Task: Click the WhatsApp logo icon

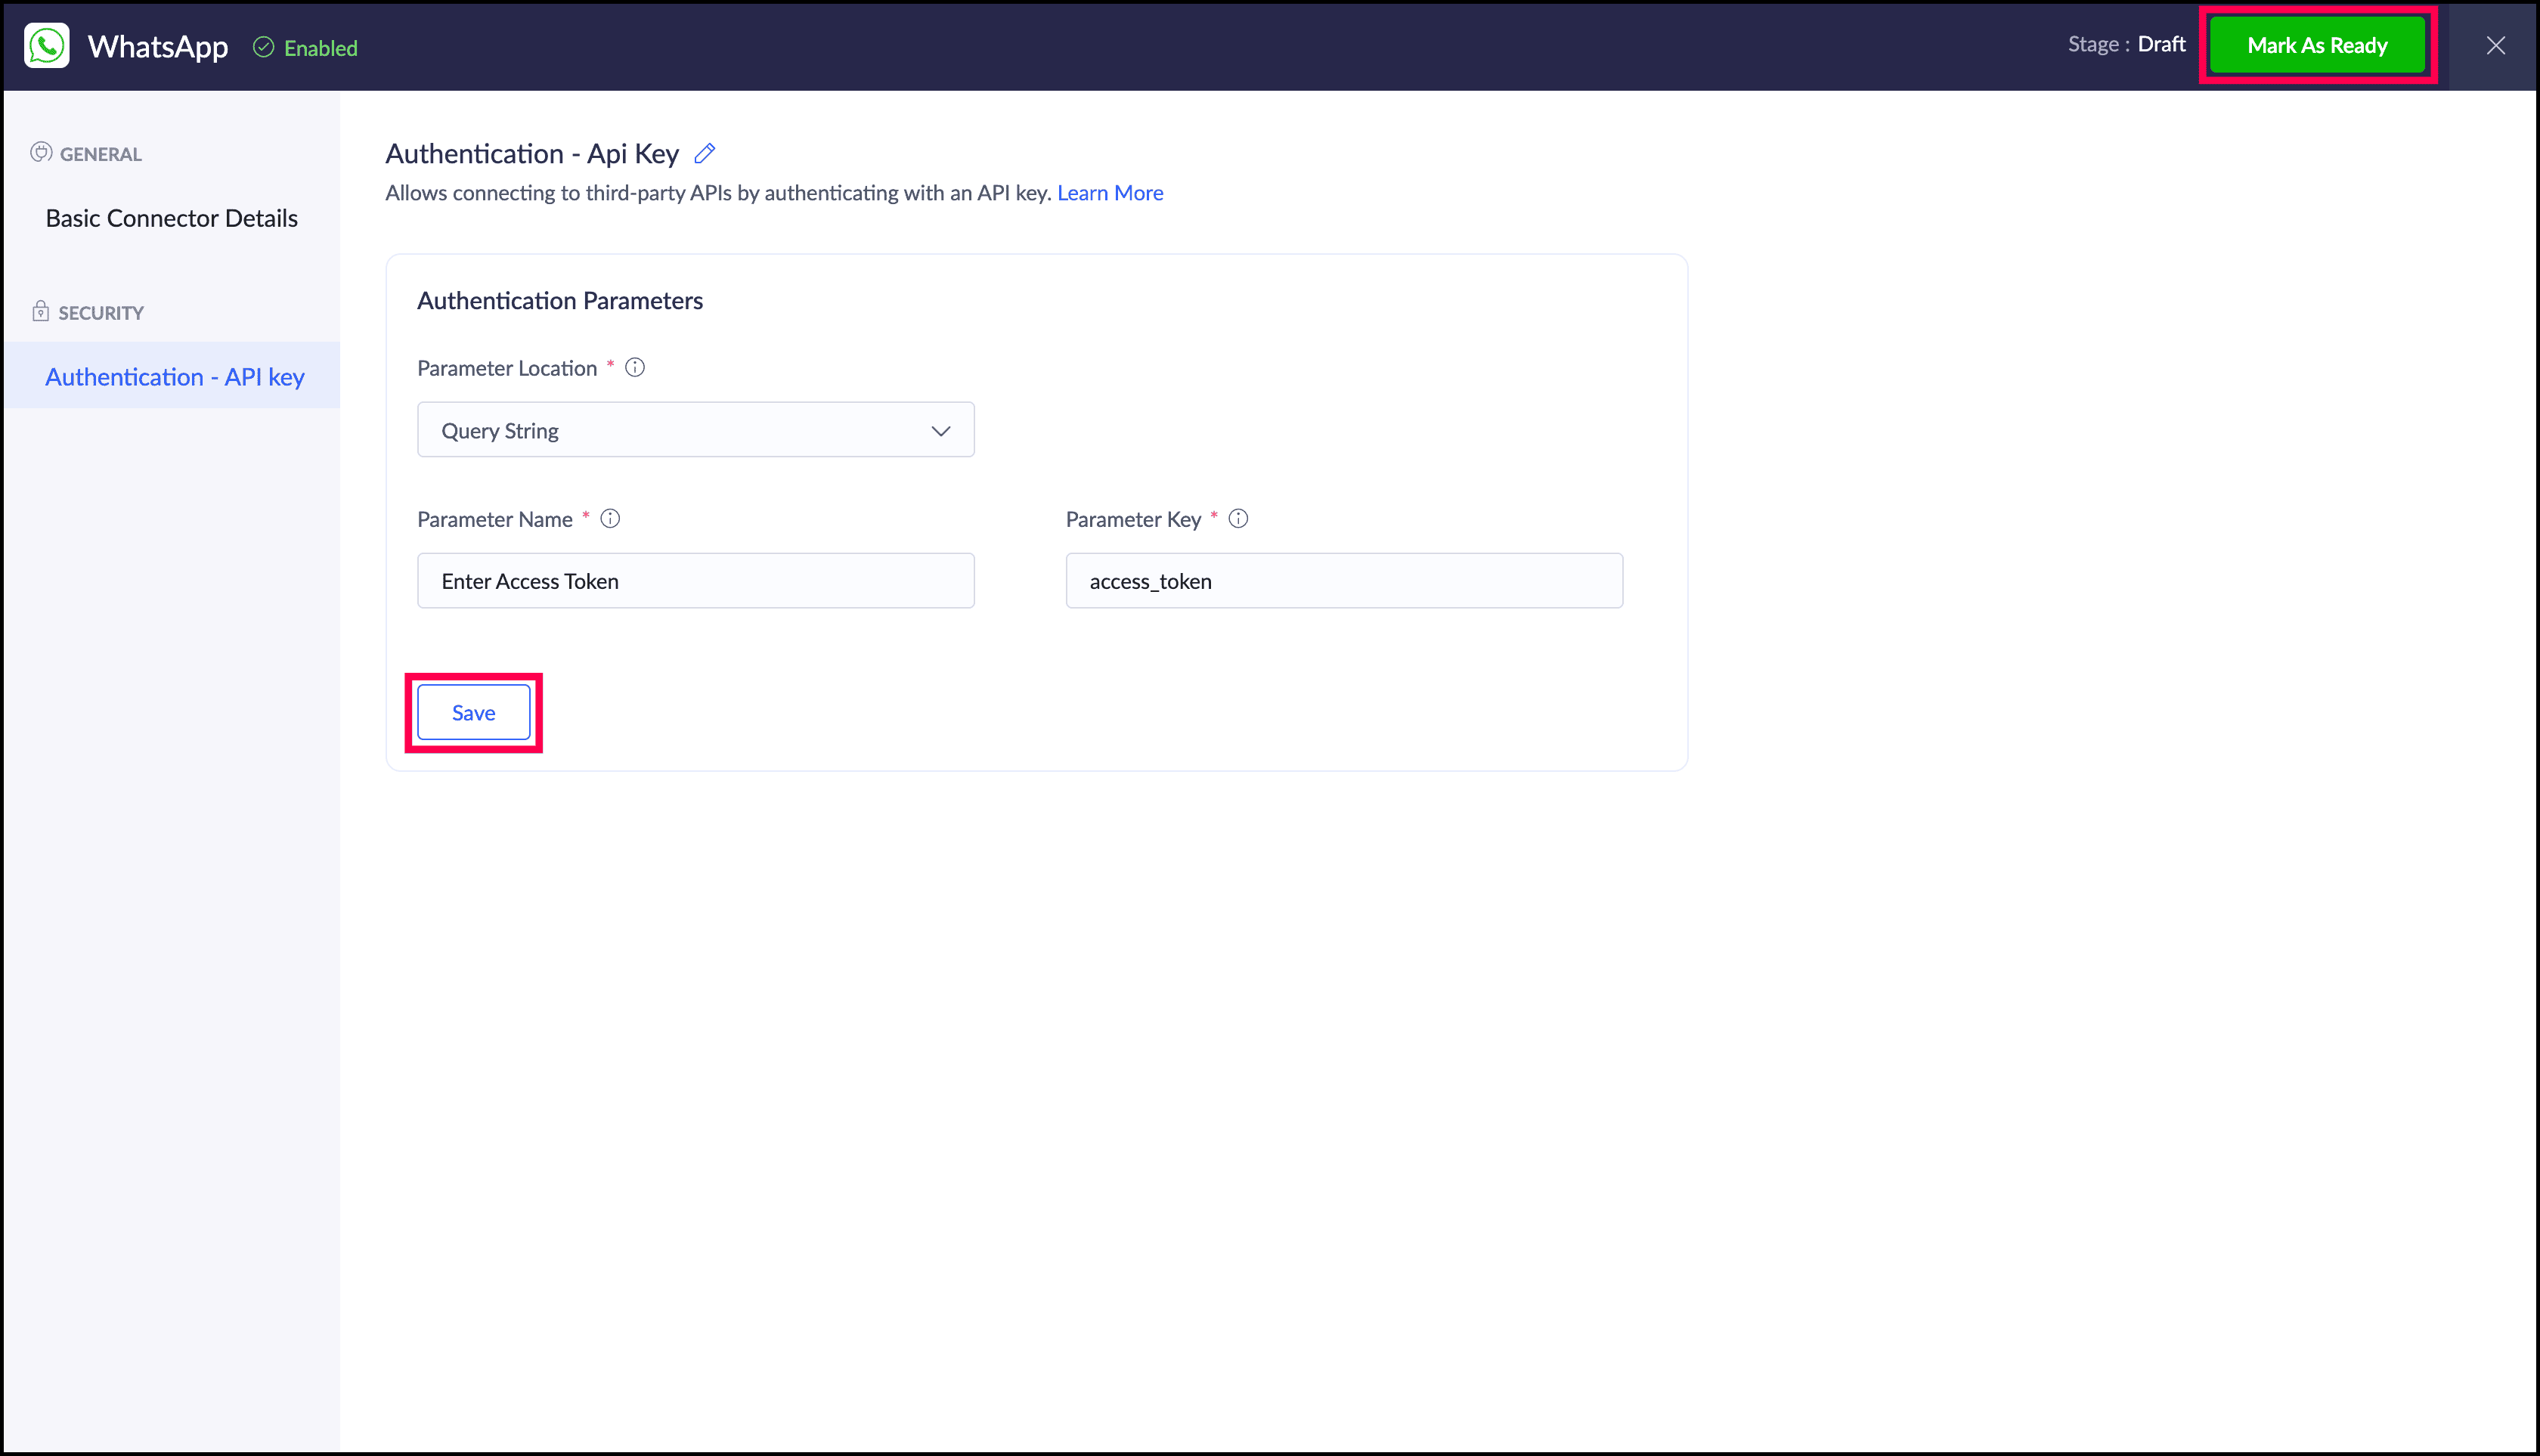Action: (47, 46)
